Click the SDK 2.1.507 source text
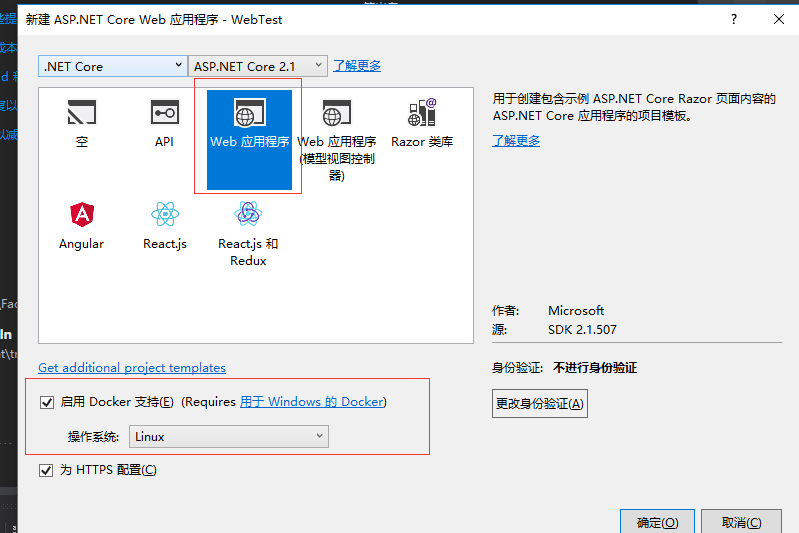799x533 pixels. pyautogui.click(x=582, y=330)
